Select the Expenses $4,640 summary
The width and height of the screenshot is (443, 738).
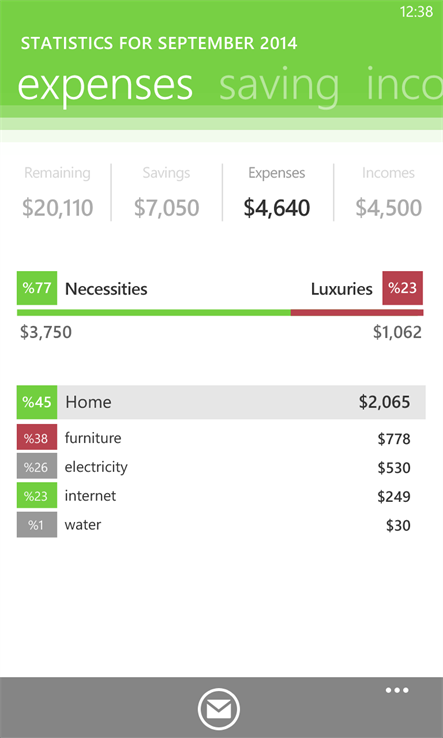click(277, 193)
